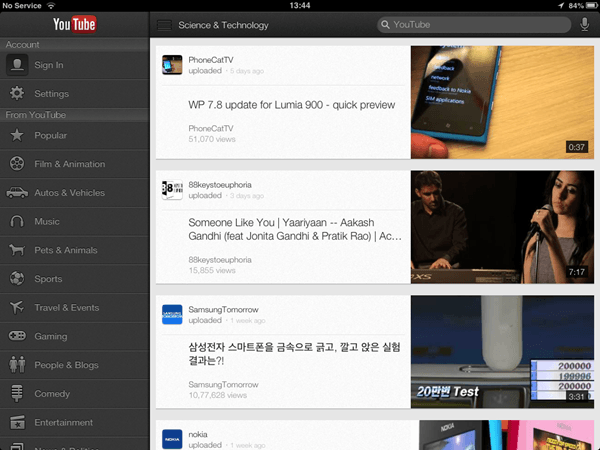Select the Popular star icon

[x=17, y=135]
